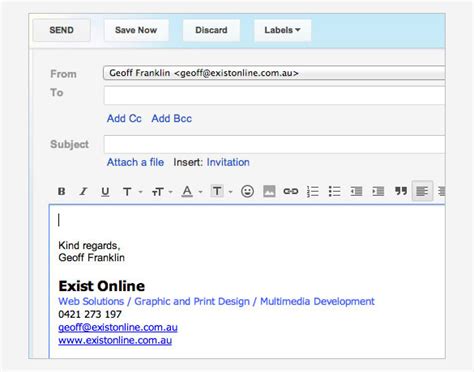474x372 pixels.
Task: Expand the text color dropdown arrow
Action: click(200, 192)
